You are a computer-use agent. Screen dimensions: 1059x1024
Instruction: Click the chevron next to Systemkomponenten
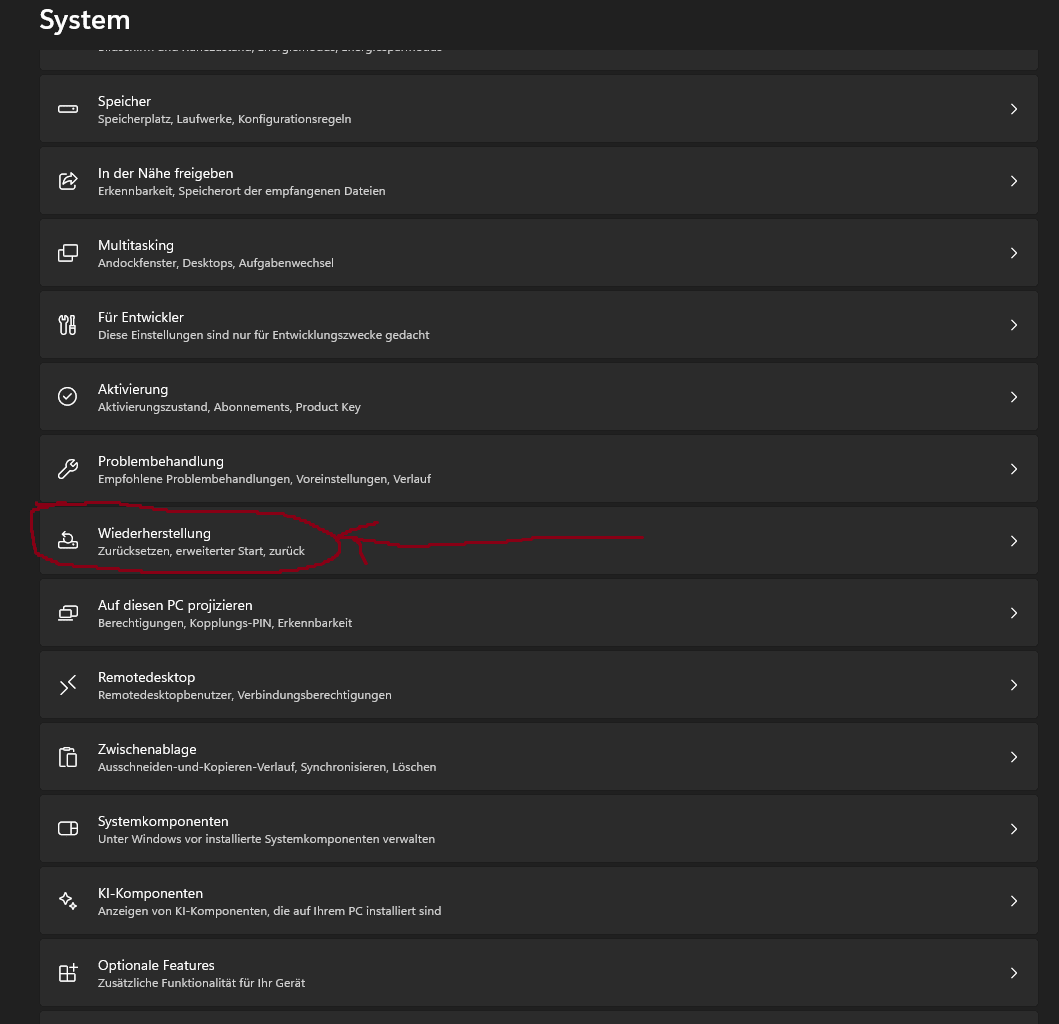point(1013,829)
